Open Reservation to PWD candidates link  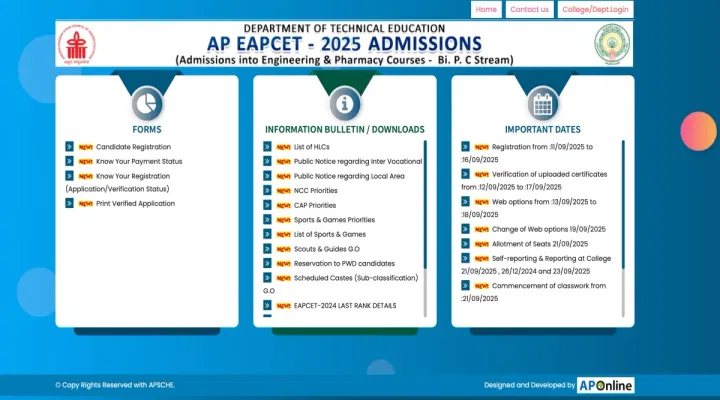tap(341, 263)
